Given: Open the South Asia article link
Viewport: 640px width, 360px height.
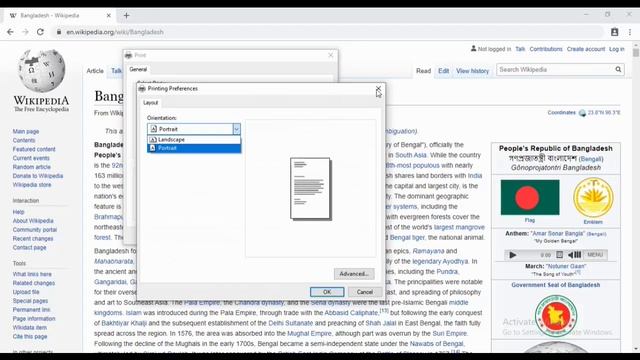Looking at the screenshot, I should point(411,155).
